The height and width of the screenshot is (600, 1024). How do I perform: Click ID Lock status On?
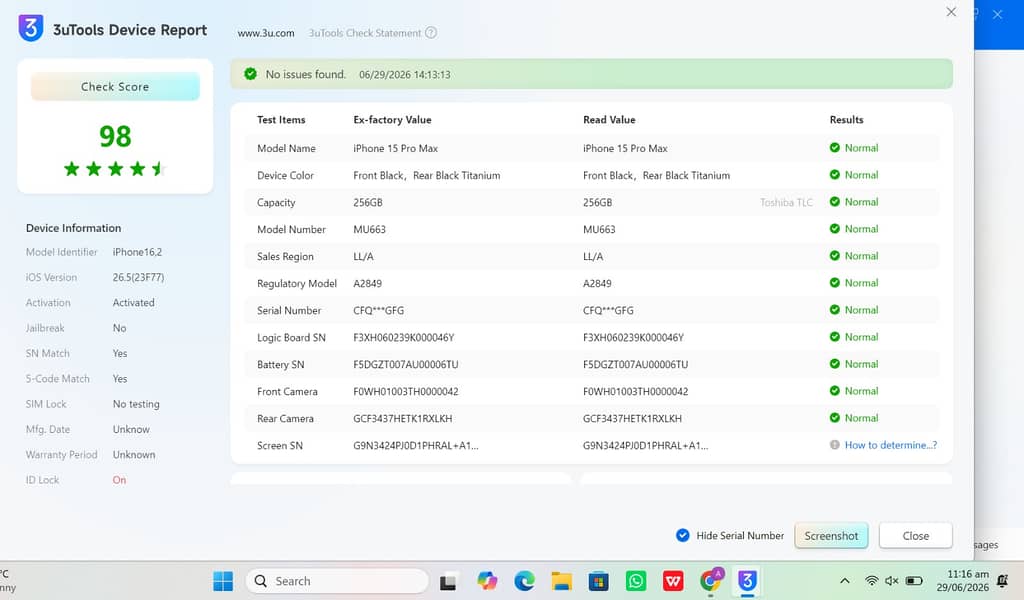coord(119,480)
